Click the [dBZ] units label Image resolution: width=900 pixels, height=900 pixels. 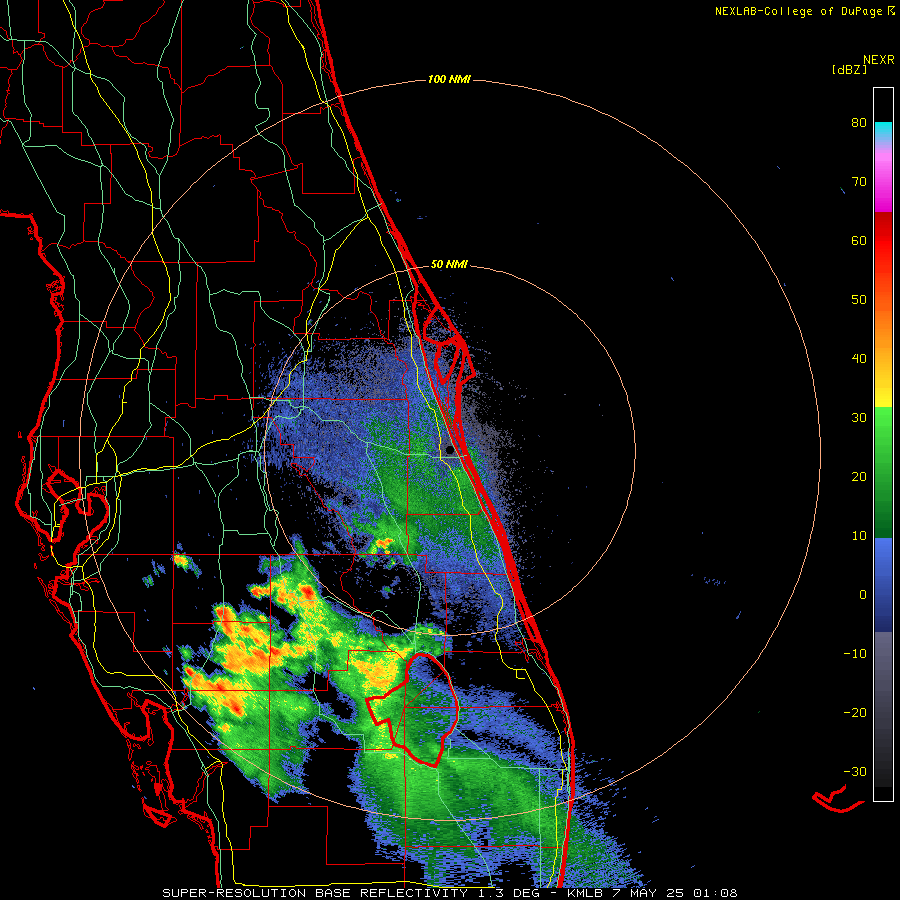(849, 70)
